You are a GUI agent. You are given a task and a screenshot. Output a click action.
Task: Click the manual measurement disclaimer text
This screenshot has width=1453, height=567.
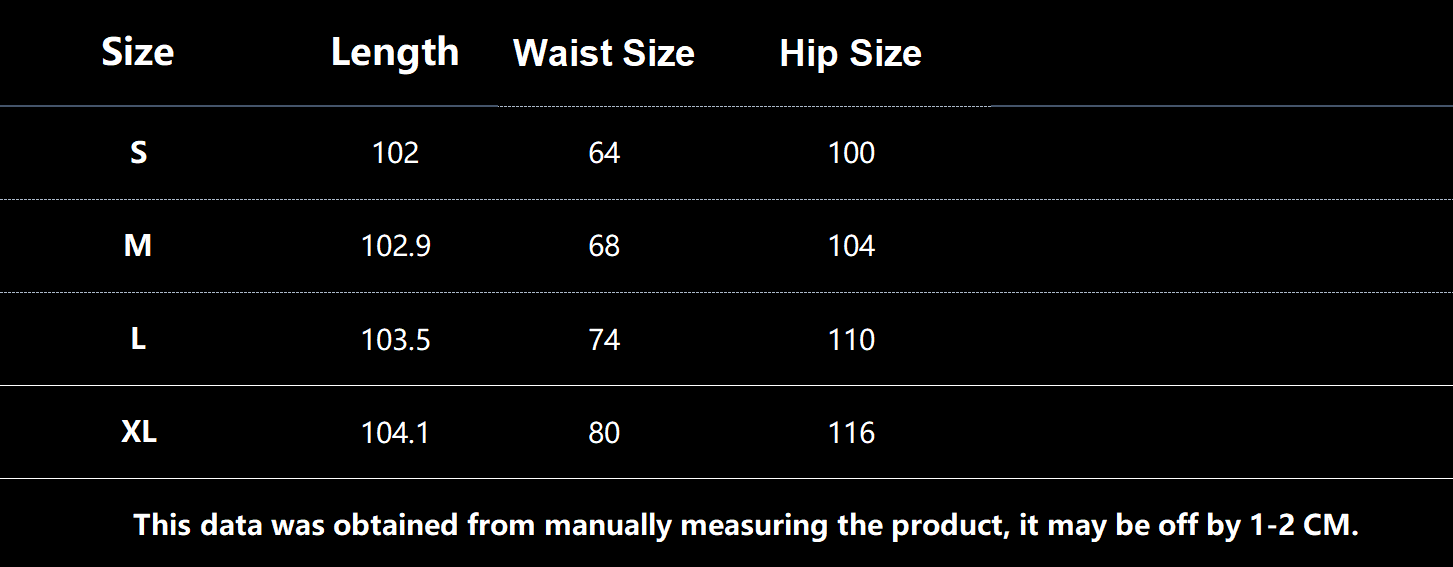point(746,525)
